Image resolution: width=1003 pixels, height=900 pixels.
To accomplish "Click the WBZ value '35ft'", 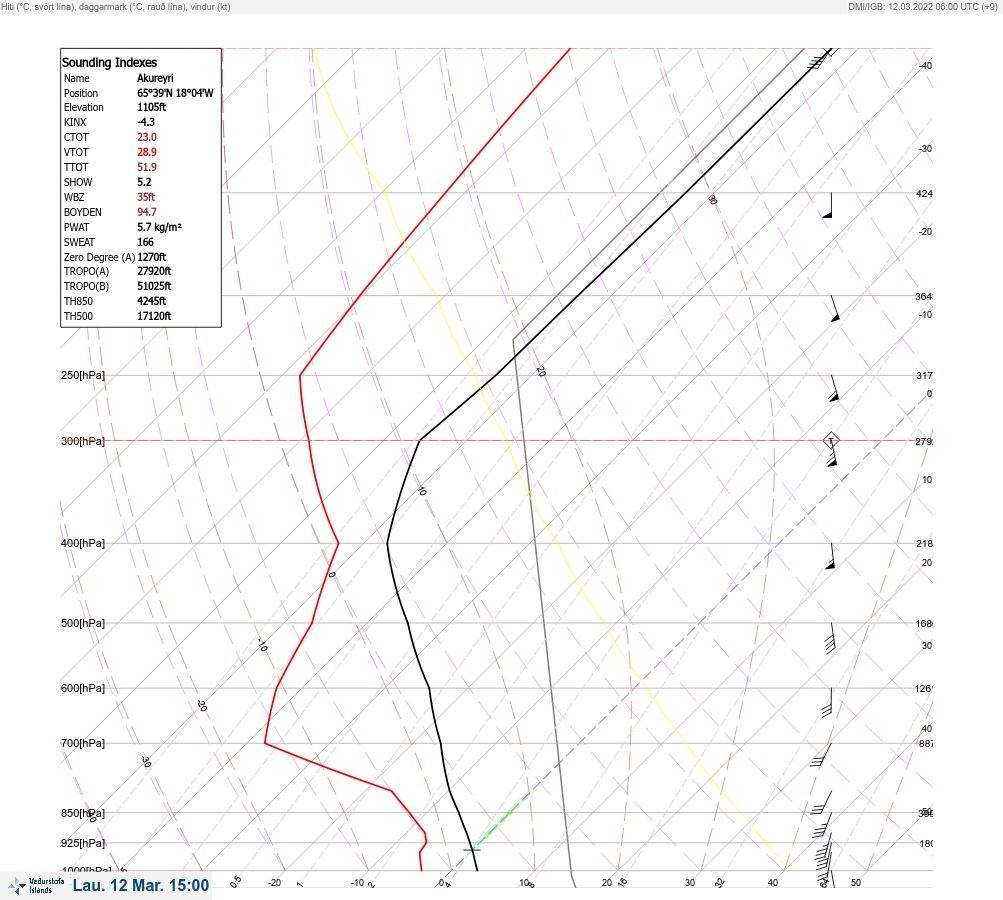I will pos(146,197).
